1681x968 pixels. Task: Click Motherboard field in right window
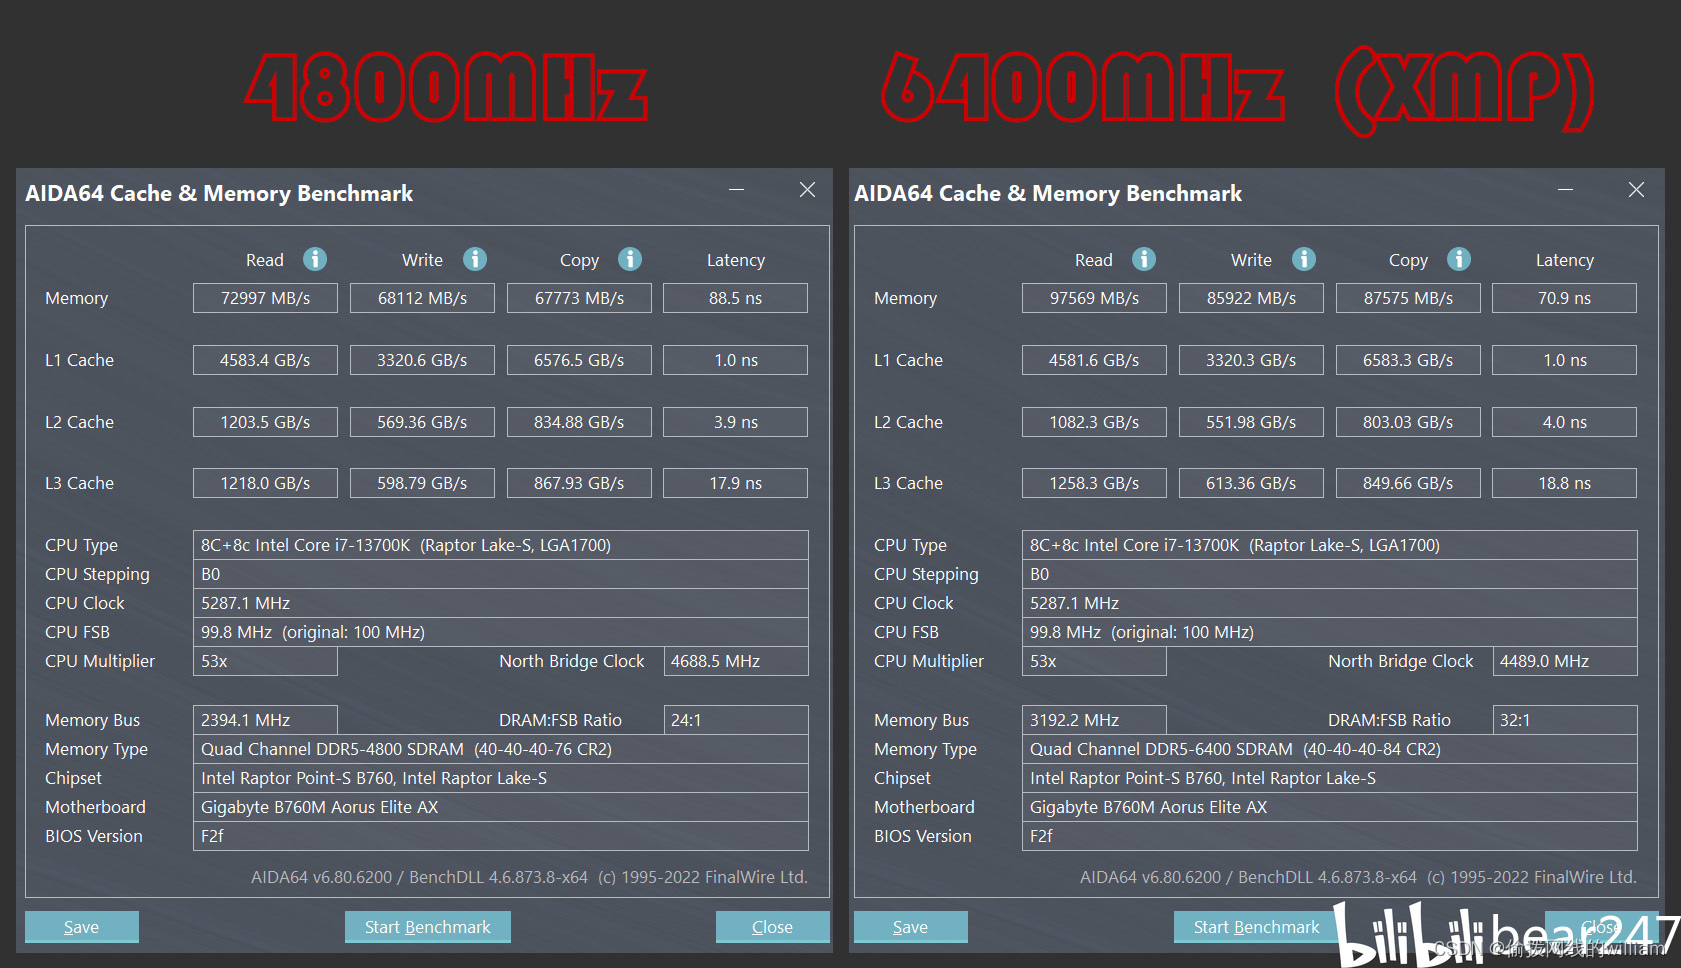pos(1330,807)
